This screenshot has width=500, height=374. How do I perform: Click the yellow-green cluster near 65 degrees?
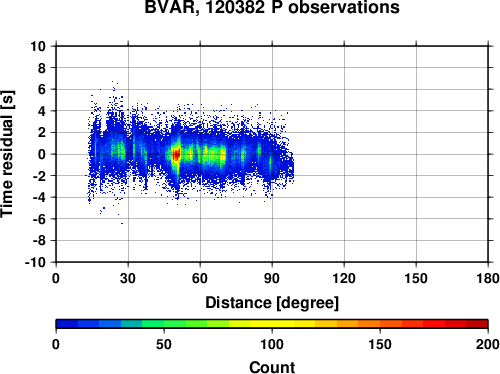pyautogui.click(x=213, y=155)
